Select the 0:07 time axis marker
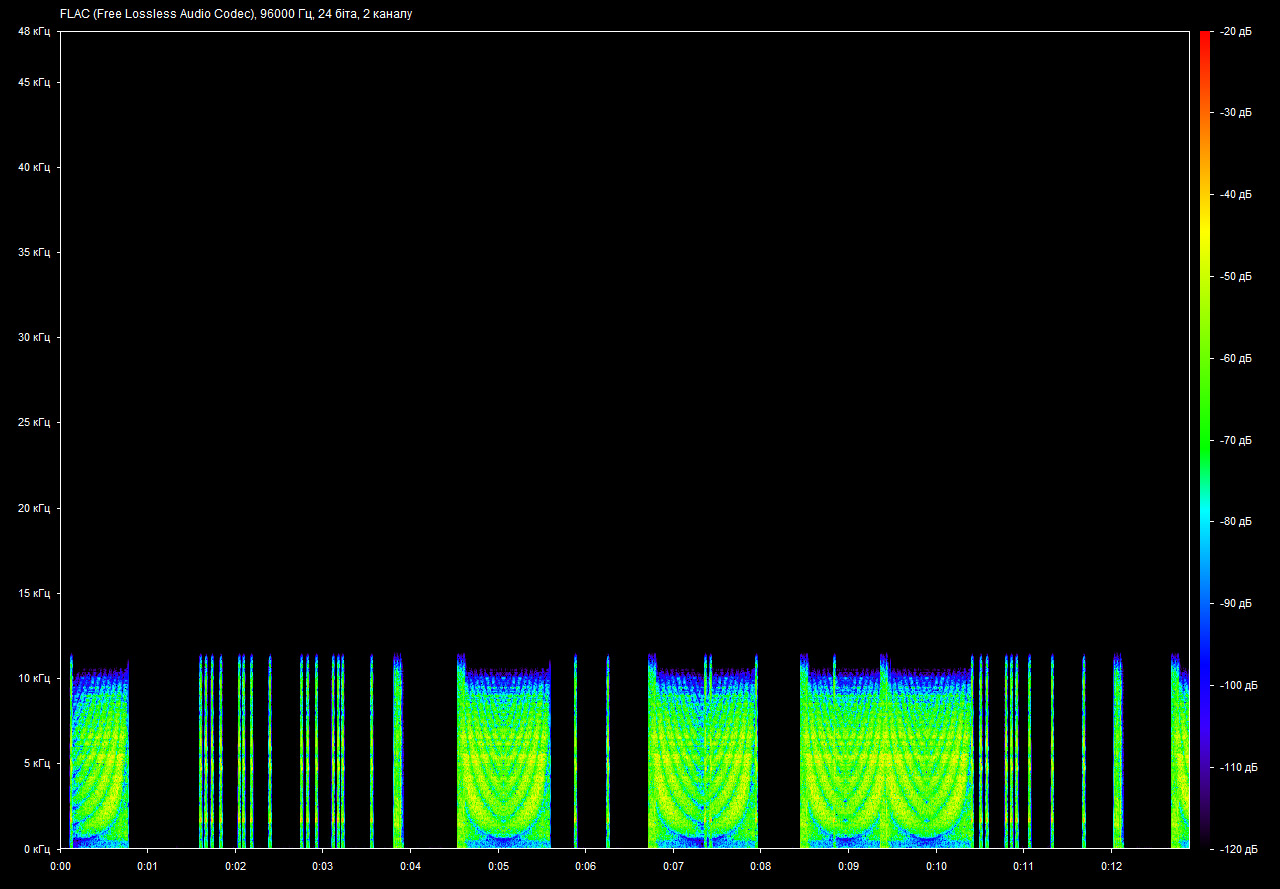 coord(673,866)
